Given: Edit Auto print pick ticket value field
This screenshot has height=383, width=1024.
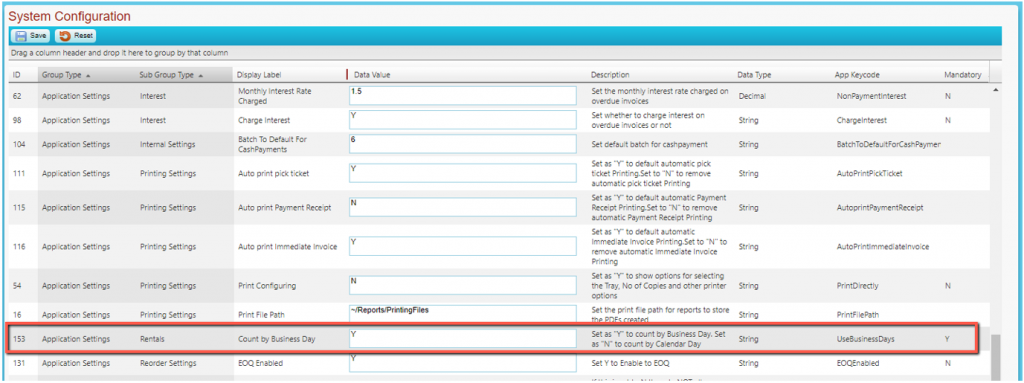Looking at the screenshot, I should click(463, 173).
